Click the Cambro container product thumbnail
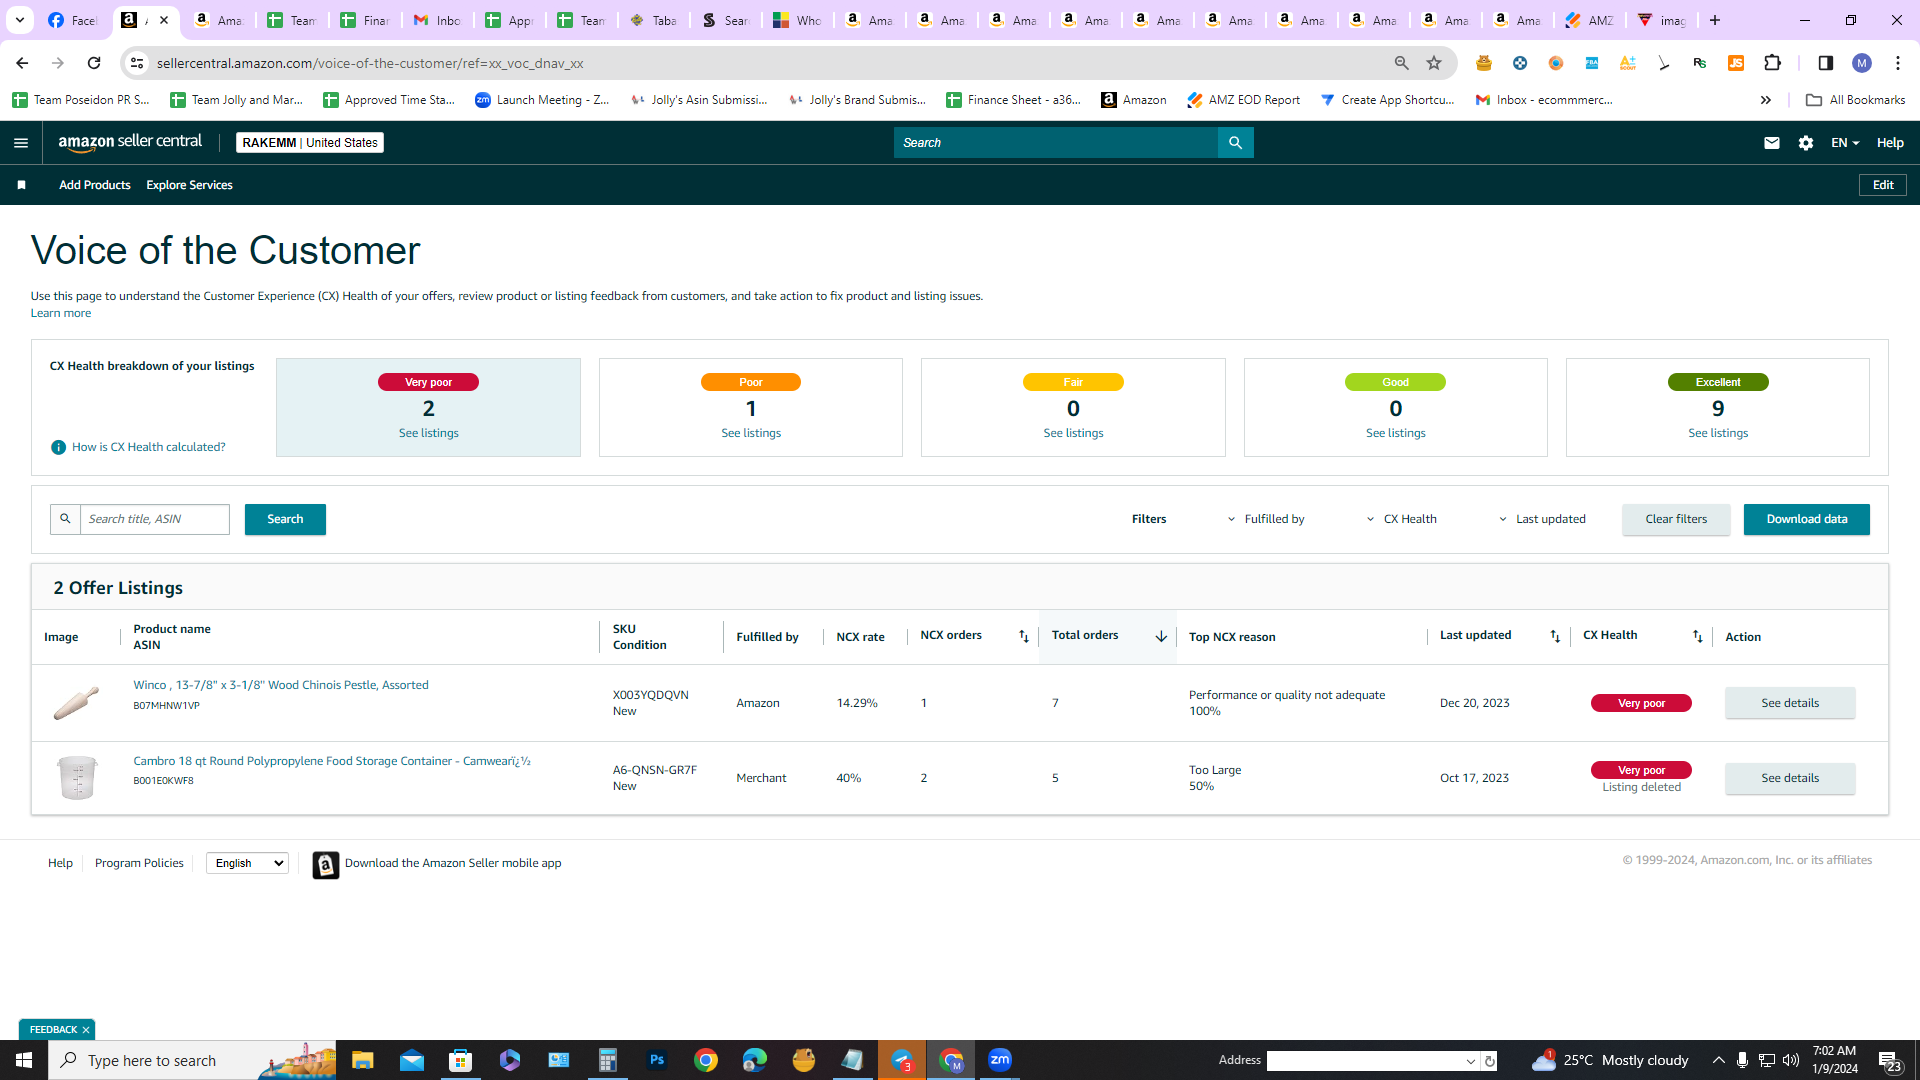Image resolution: width=1920 pixels, height=1080 pixels. click(x=76, y=777)
